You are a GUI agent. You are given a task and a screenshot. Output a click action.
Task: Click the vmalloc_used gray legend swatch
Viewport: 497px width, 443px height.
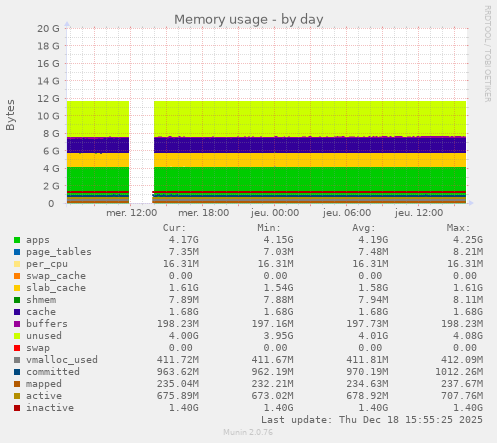[x=17, y=360]
